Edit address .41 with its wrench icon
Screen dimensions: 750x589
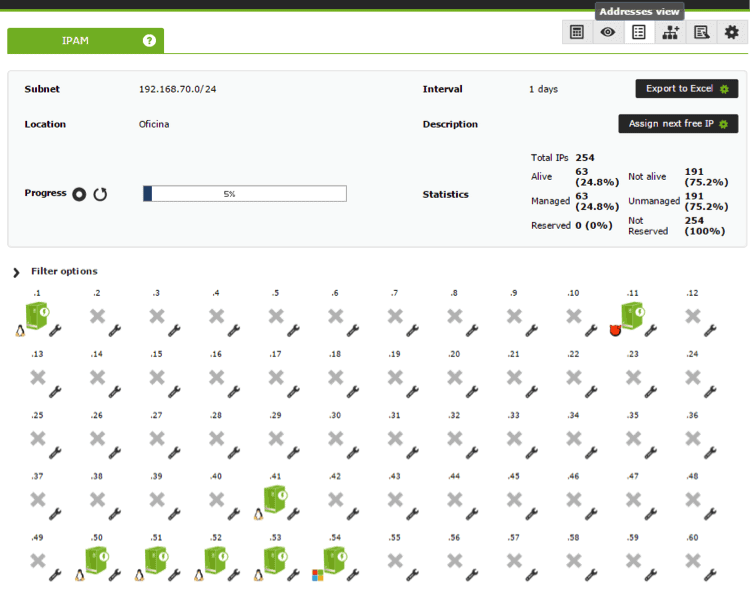click(293, 514)
